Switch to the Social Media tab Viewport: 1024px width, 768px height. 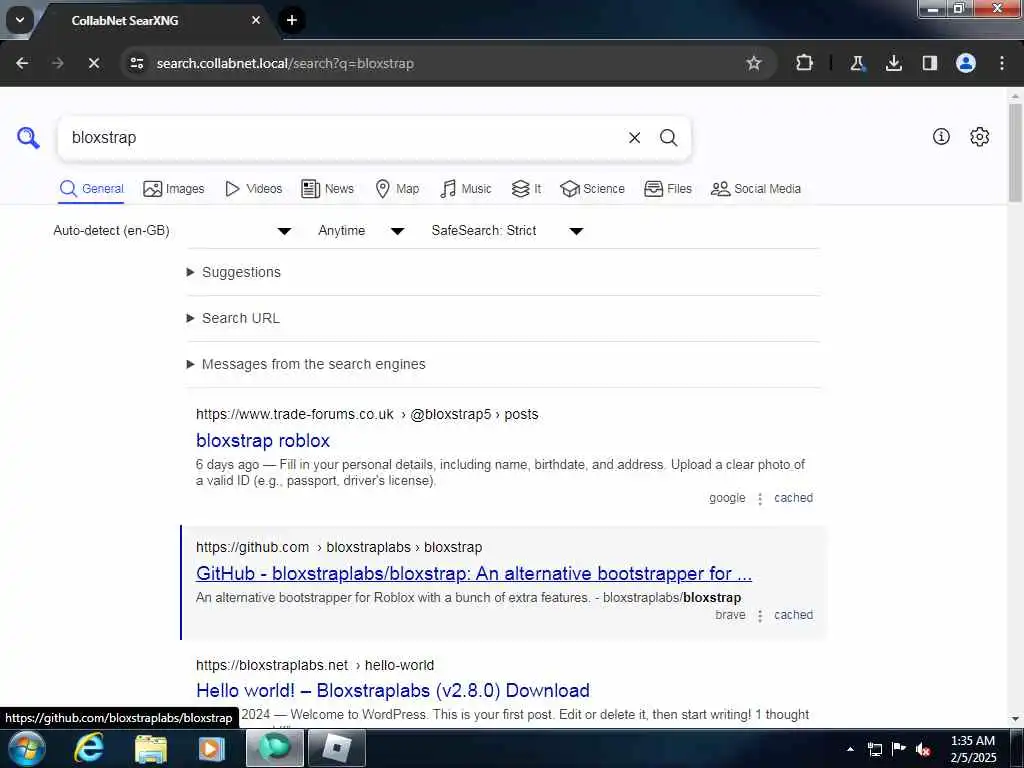756,189
